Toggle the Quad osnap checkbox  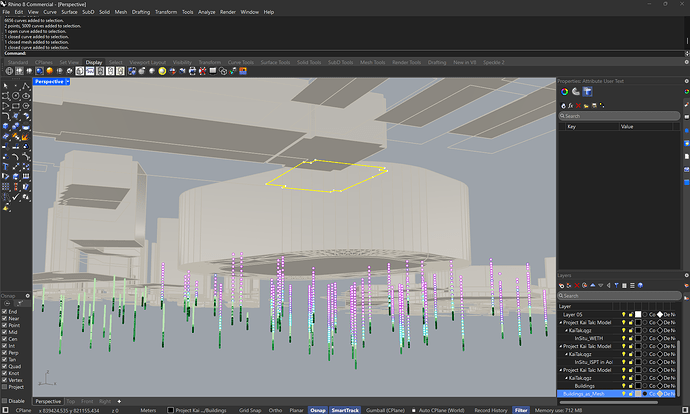click(x=4, y=366)
